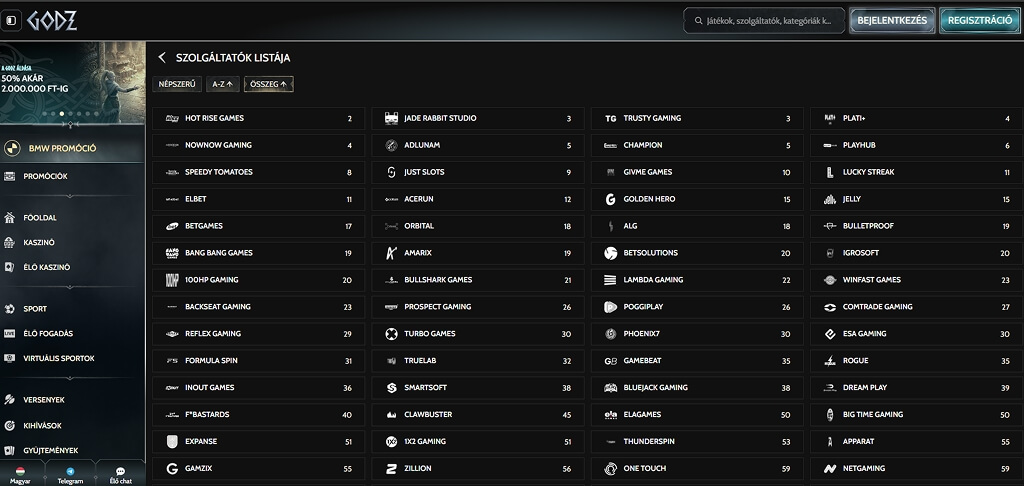1024x486 pixels.
Task: Click the Turbo Games icon
Action: [391, 334]
